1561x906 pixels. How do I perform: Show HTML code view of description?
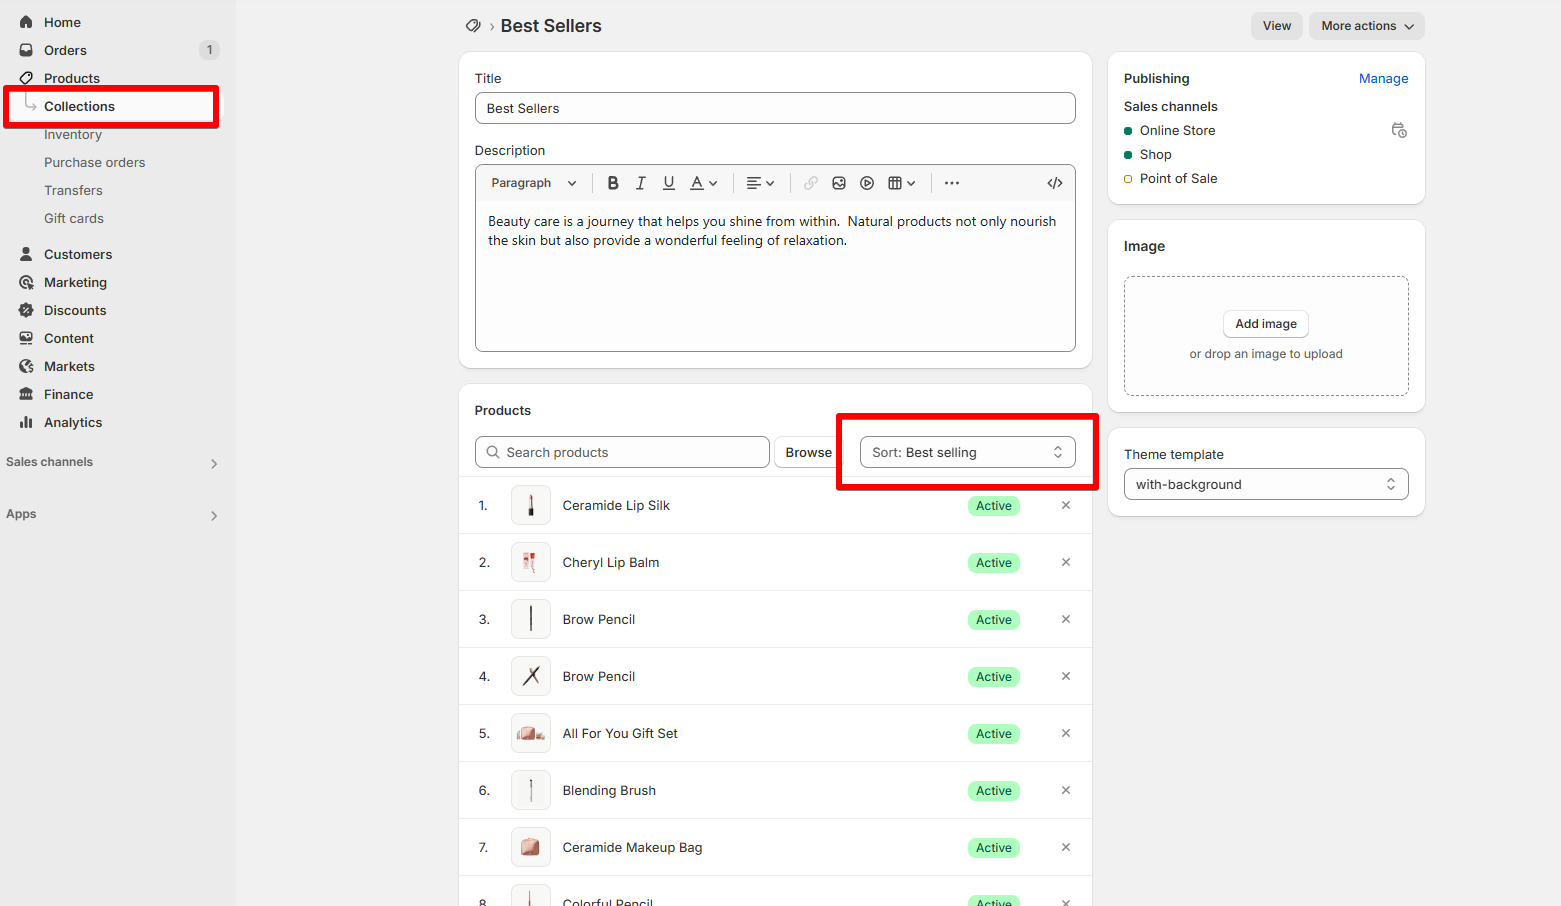click(x=1054, y=183)
